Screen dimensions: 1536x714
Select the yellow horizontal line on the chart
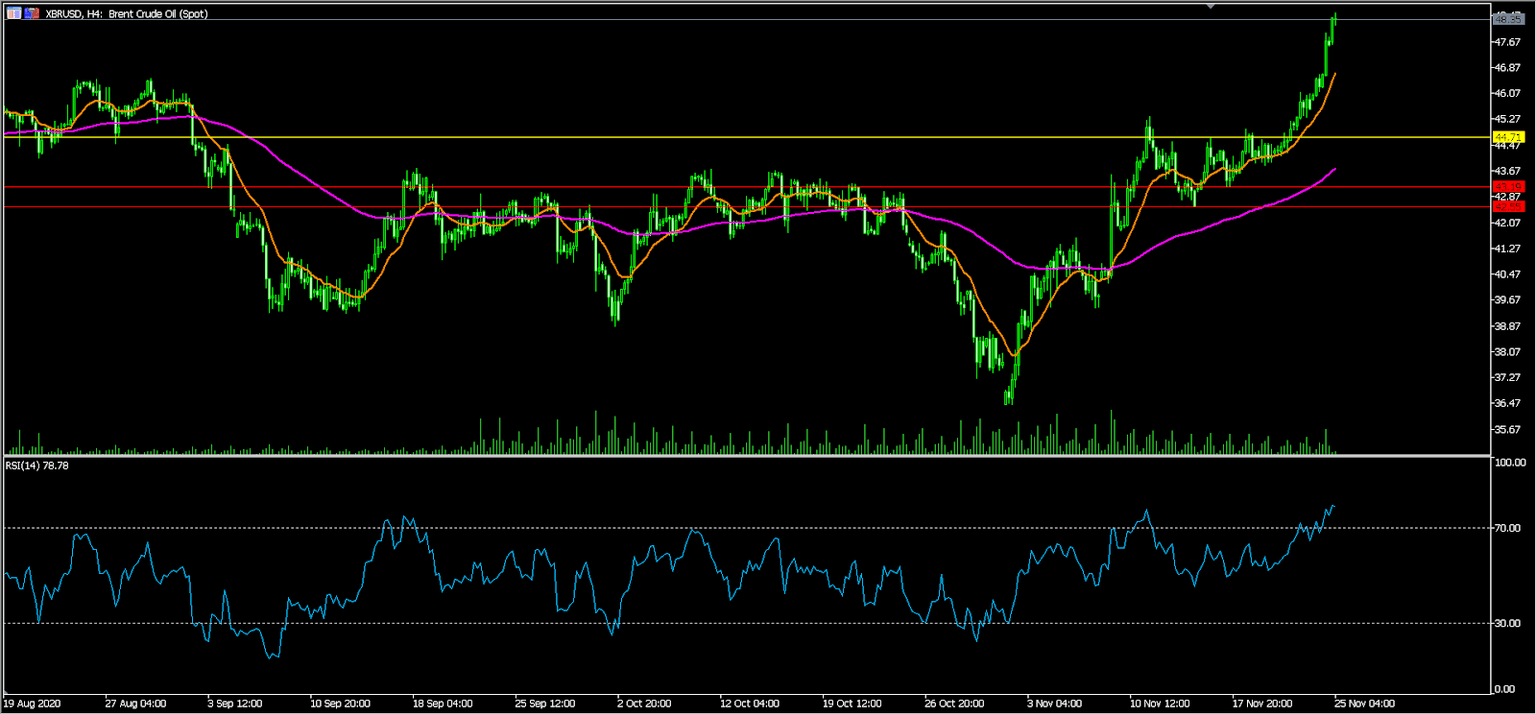(700, 137)
